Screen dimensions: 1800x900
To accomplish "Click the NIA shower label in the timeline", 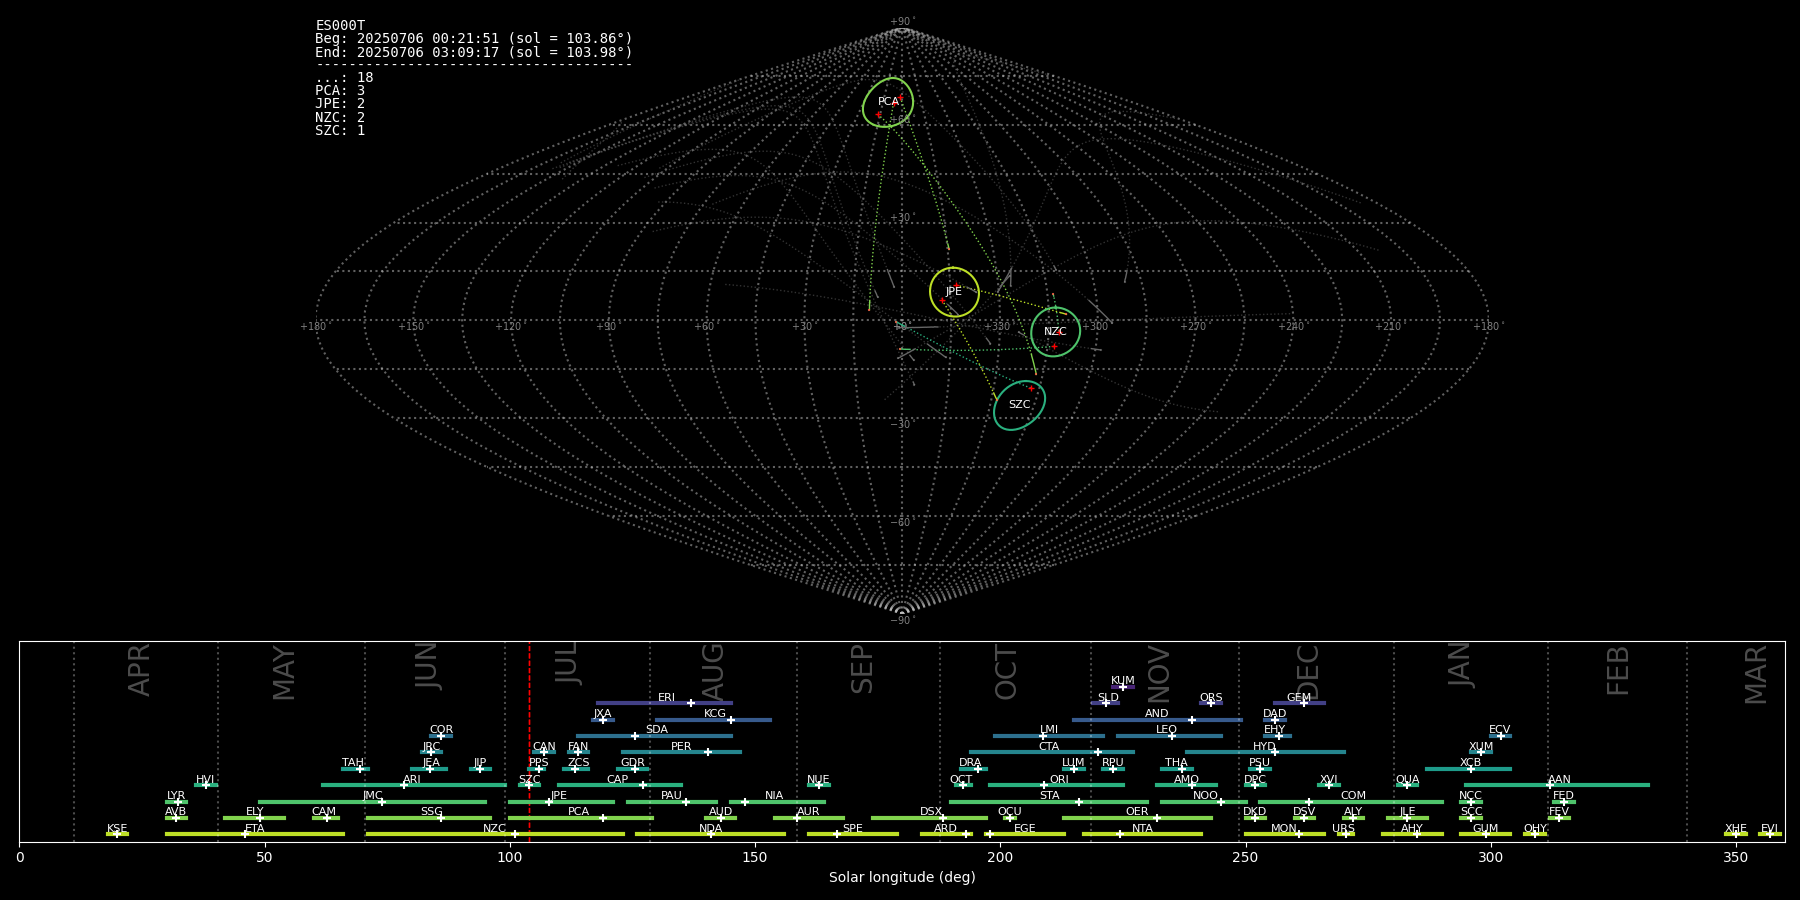I will [x=774, y=795].
